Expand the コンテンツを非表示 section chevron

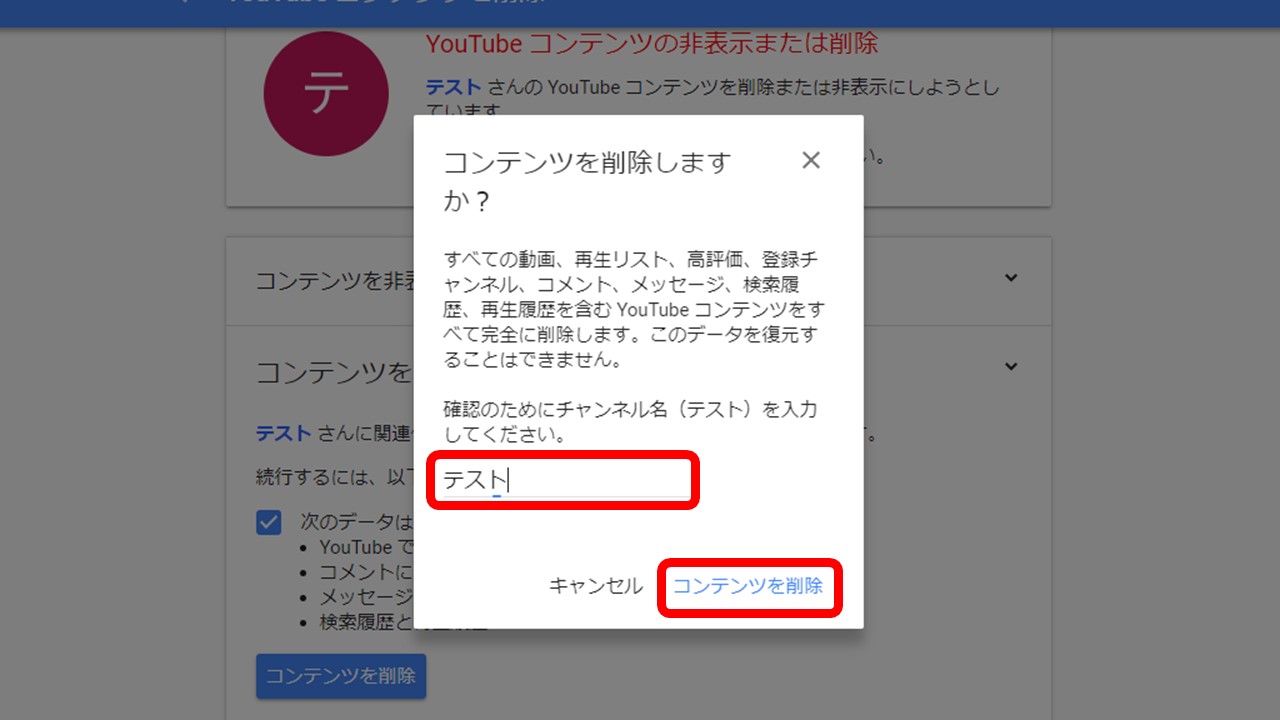point(1011,278)
